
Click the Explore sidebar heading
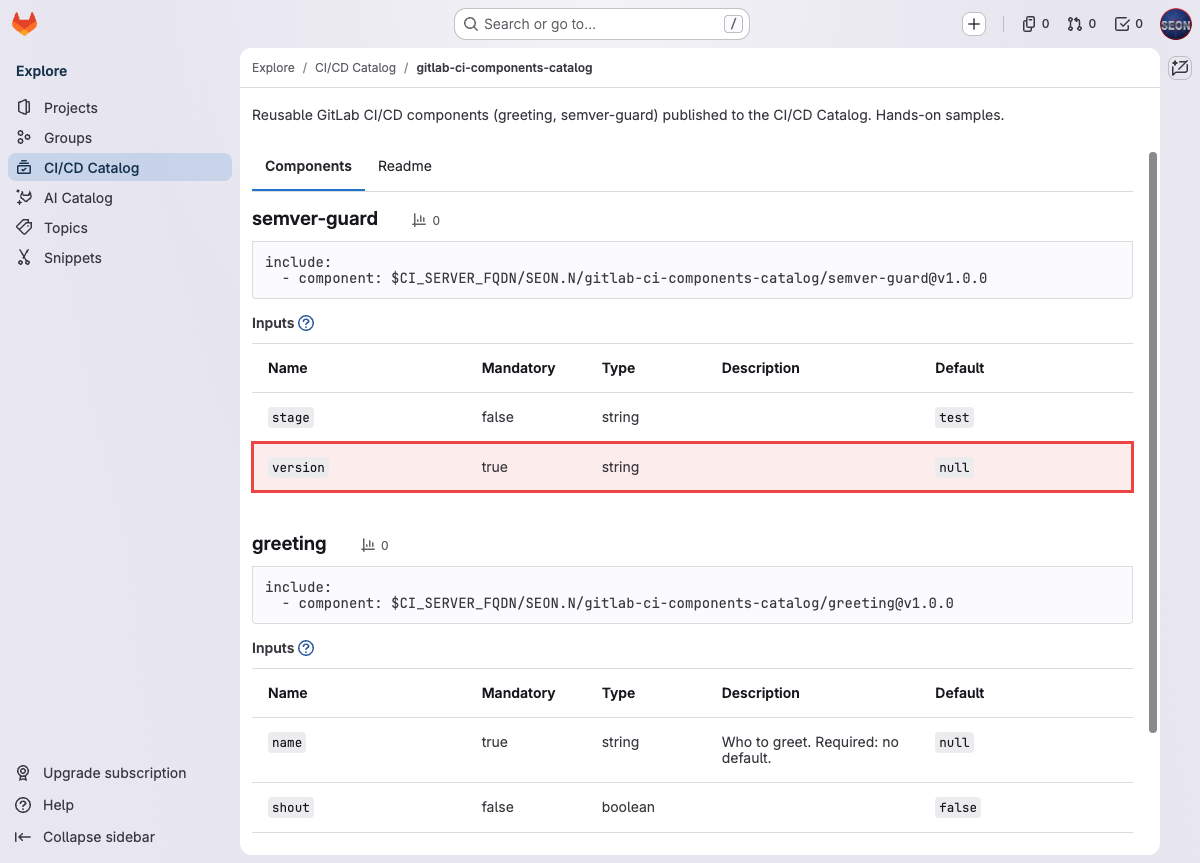(x=42, y=71)
